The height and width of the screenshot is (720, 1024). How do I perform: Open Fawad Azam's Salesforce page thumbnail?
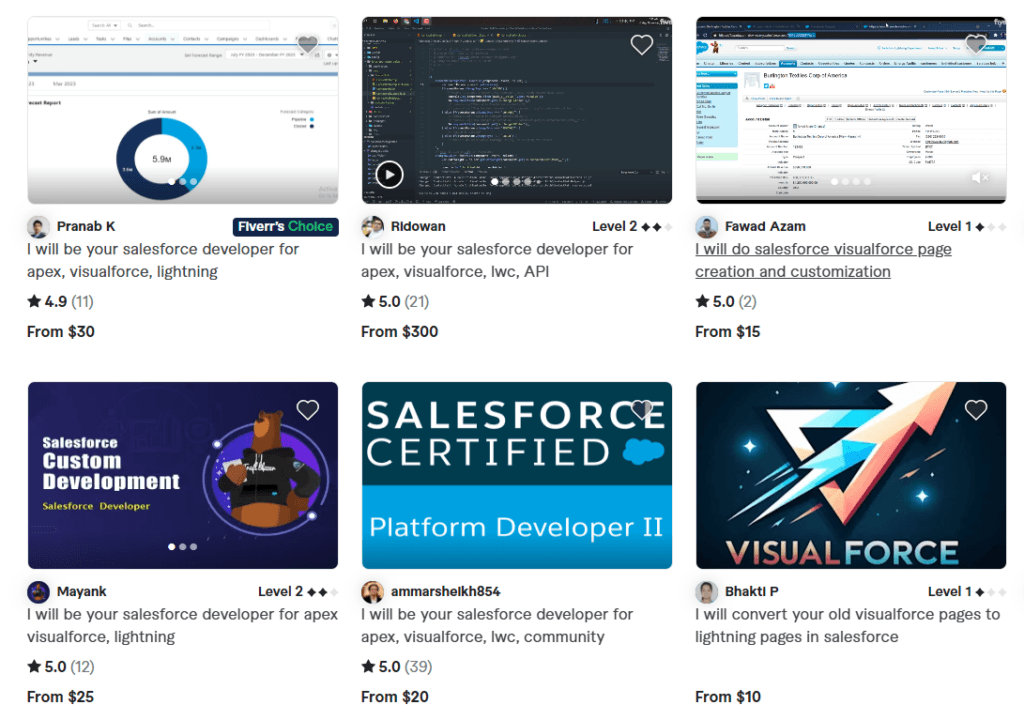[x=850, y=110]
